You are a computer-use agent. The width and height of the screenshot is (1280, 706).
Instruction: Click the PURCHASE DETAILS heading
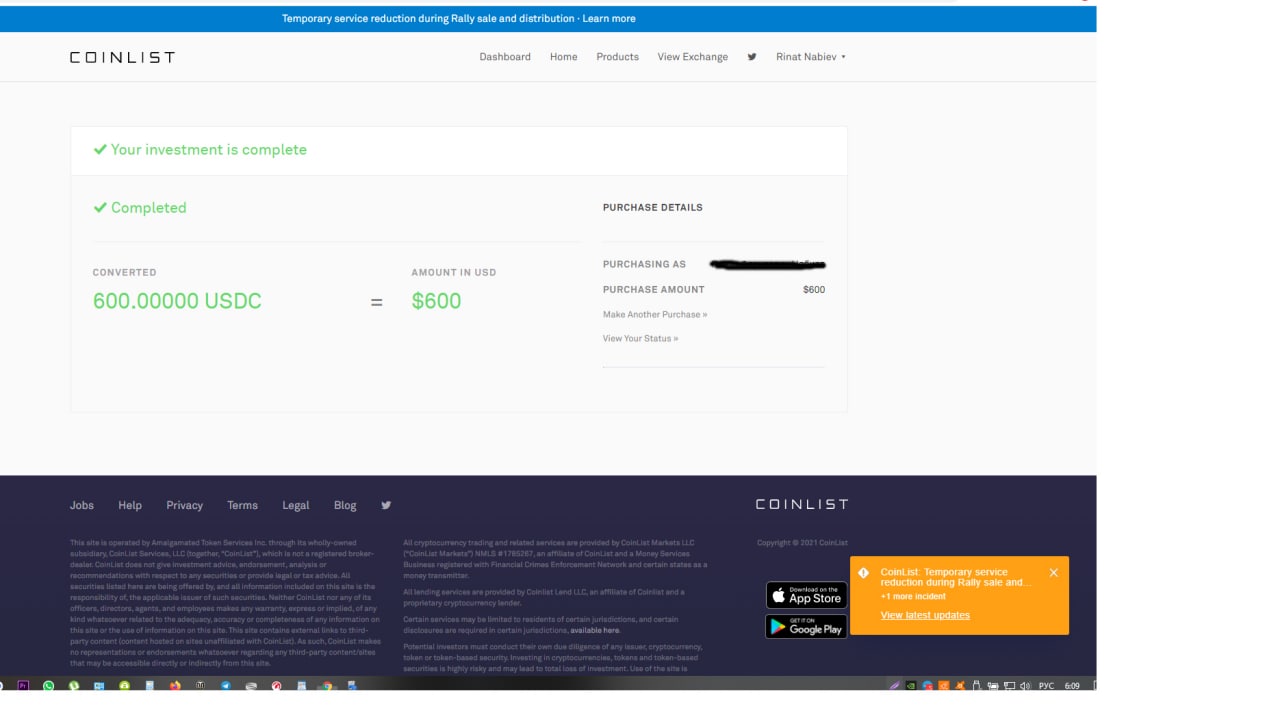[x=653, y=207]
